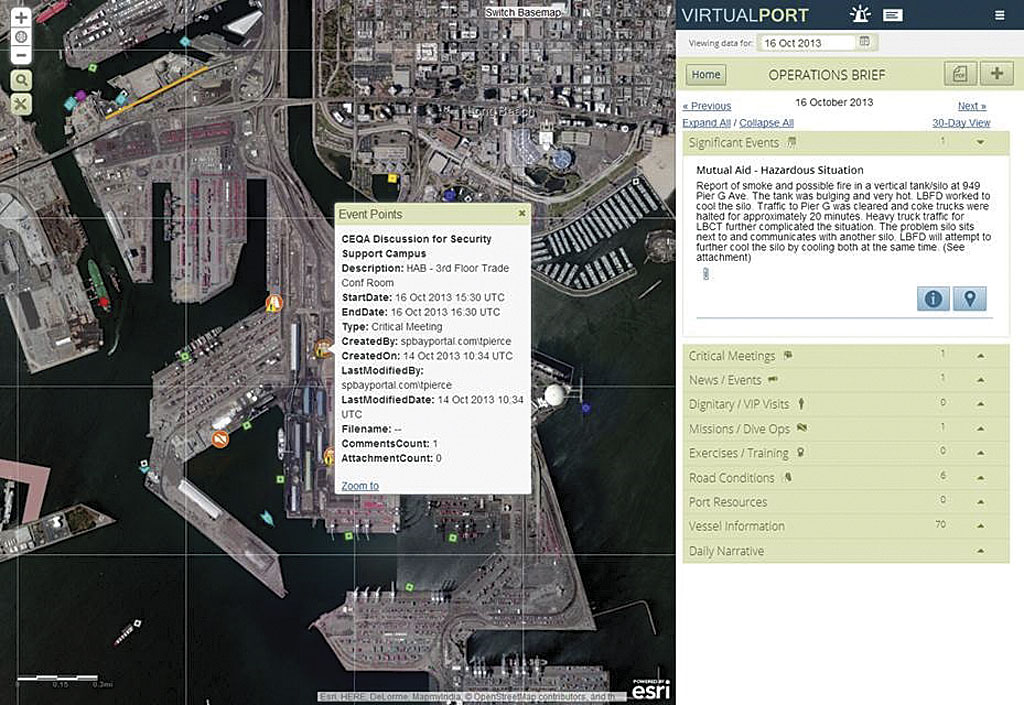
Task: Go to the Previous day brief
Action: 707,106
